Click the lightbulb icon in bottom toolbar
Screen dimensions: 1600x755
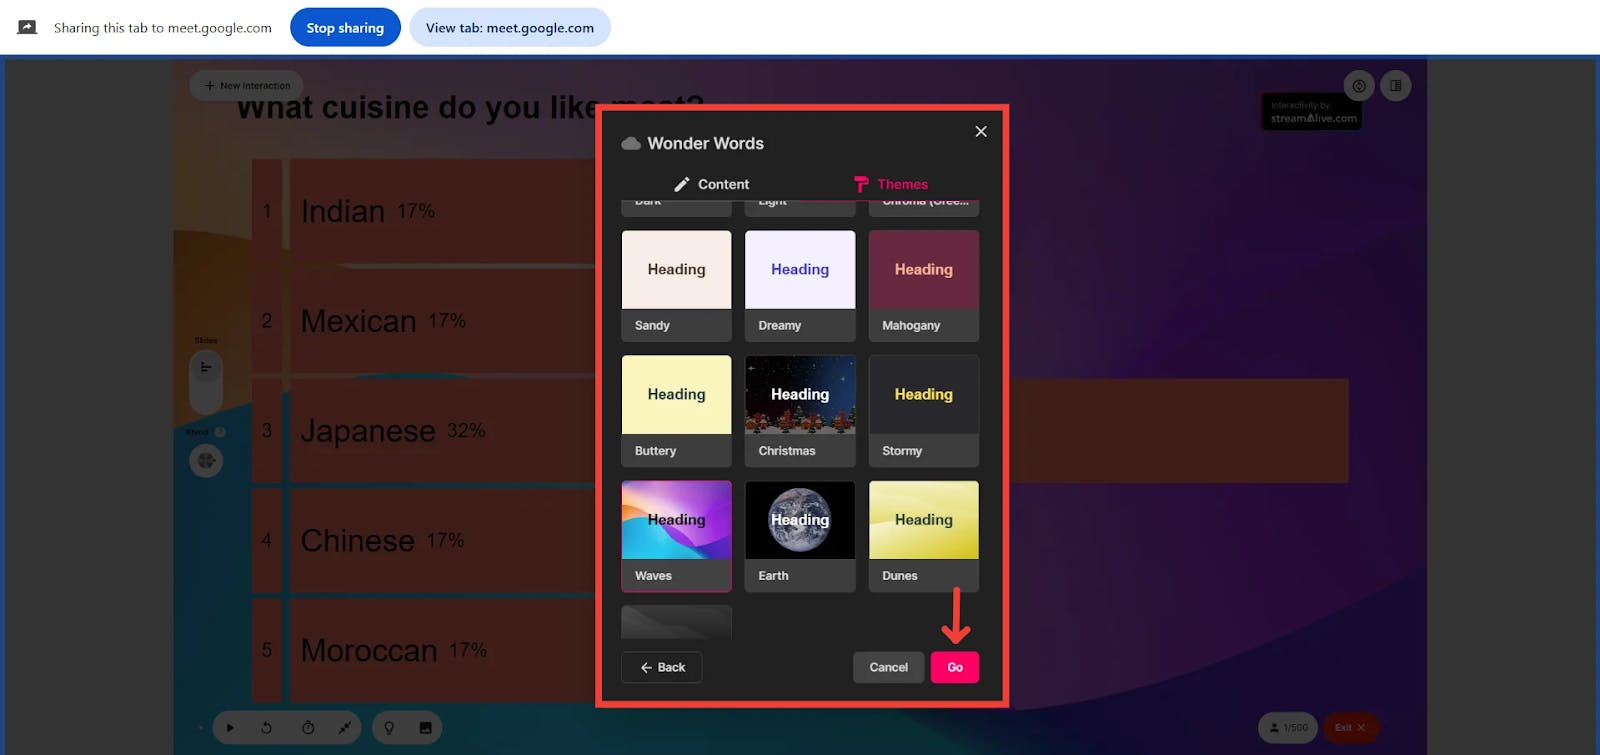click(389, 728)
